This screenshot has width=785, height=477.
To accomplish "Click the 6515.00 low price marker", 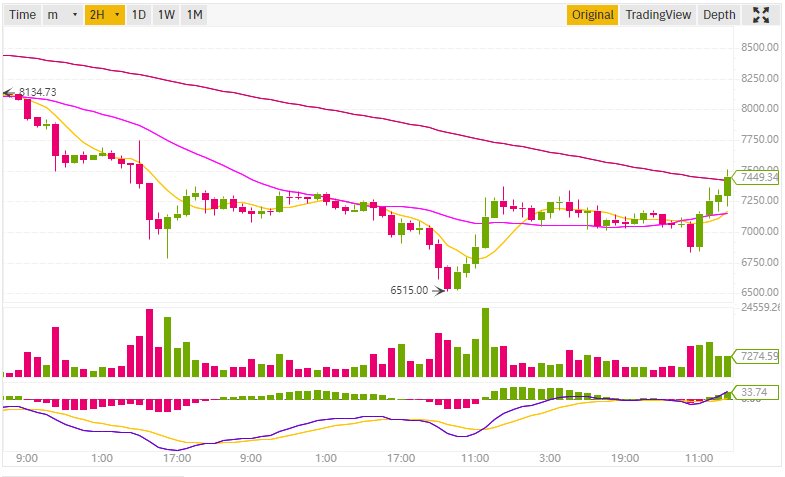I will (409, 290).
